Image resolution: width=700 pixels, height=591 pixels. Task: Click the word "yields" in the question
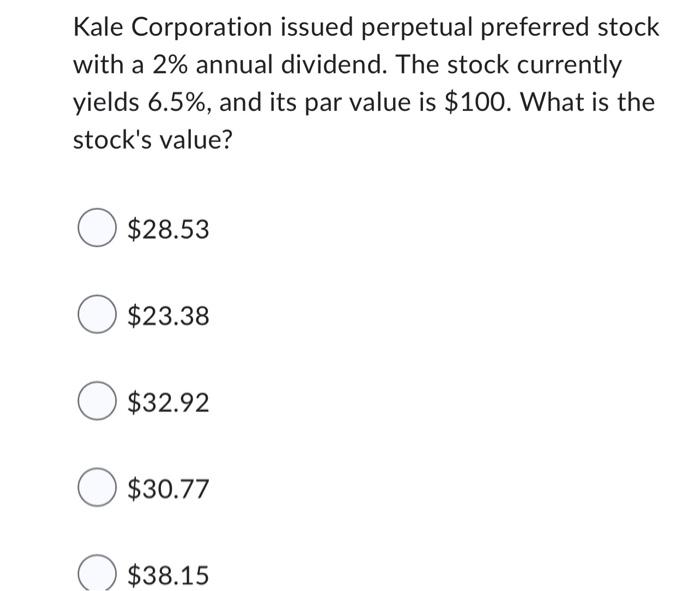(x=103, y=102)
